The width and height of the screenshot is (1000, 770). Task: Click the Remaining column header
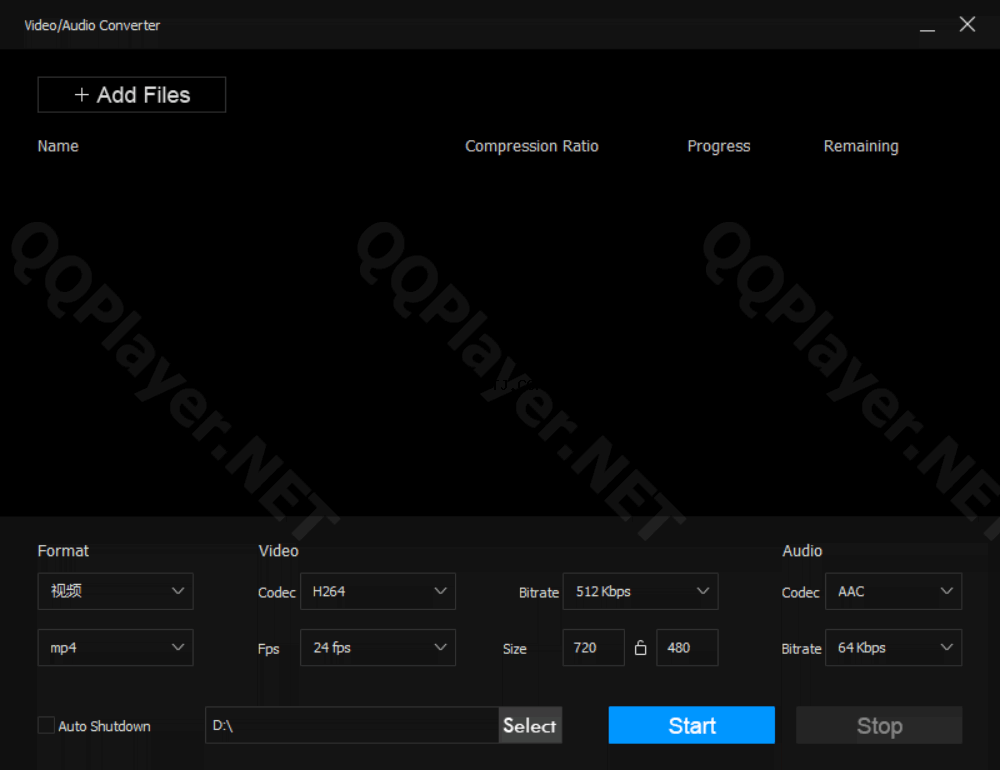(x=861, y=146)
